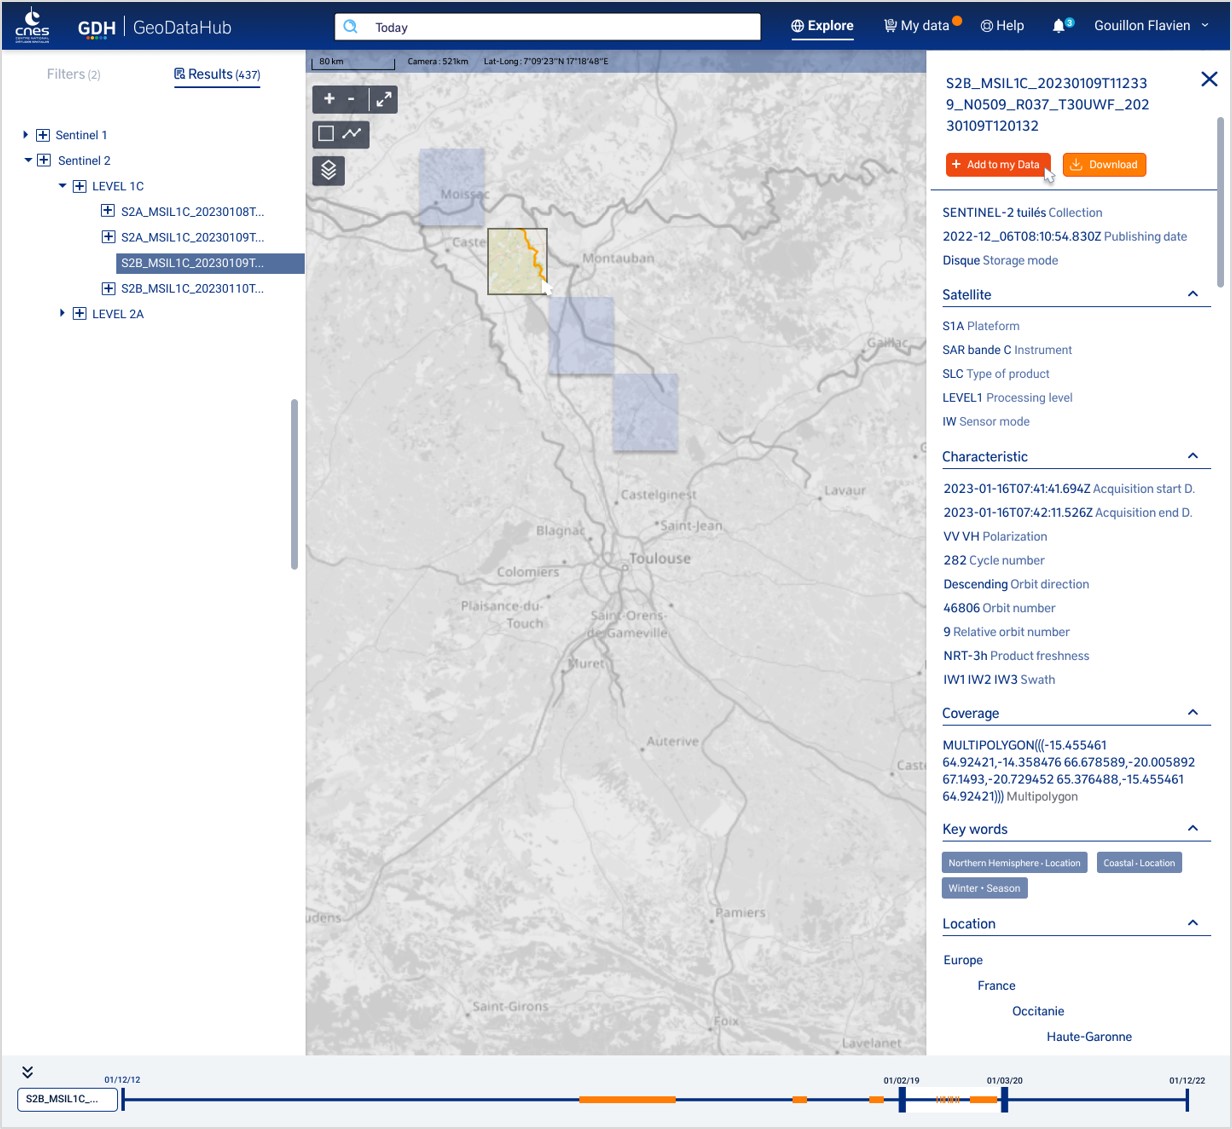The width and height of the screenshot is (1232, 1129).
Task: Click the results panel scrollbar
Action: click(x=294, y=485)
